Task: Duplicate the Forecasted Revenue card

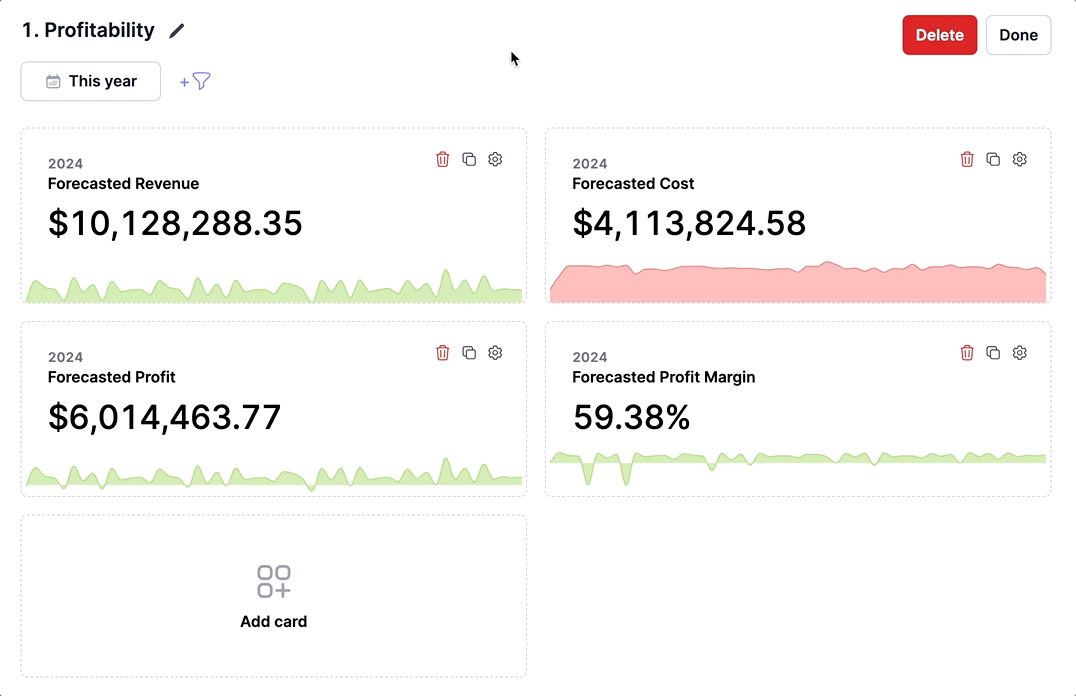Action: (x=468, y=159)
